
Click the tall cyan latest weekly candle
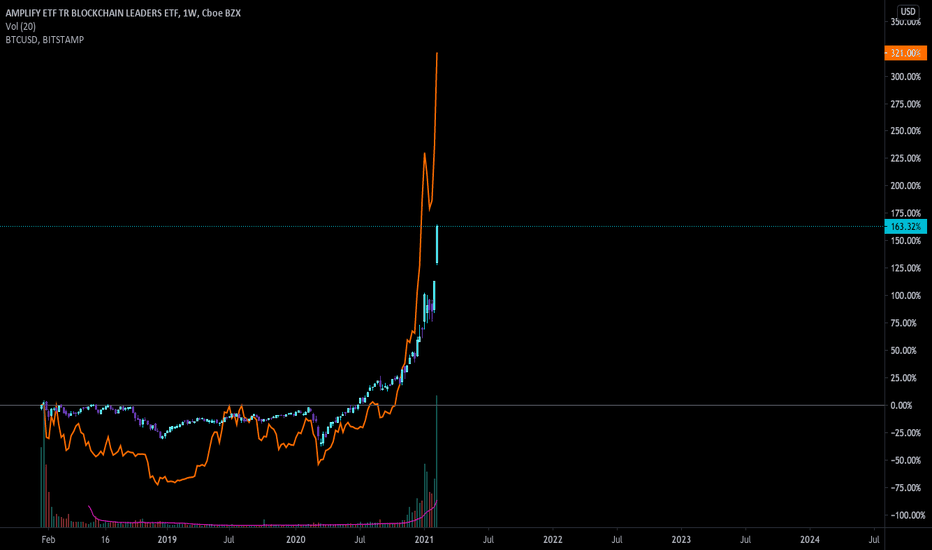[x=437, y=245]
